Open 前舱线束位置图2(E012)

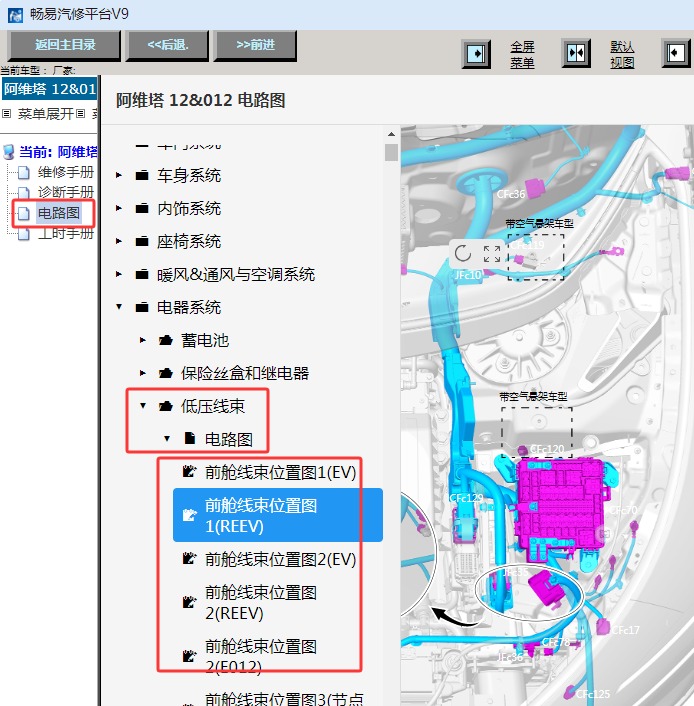pos(260,656)
